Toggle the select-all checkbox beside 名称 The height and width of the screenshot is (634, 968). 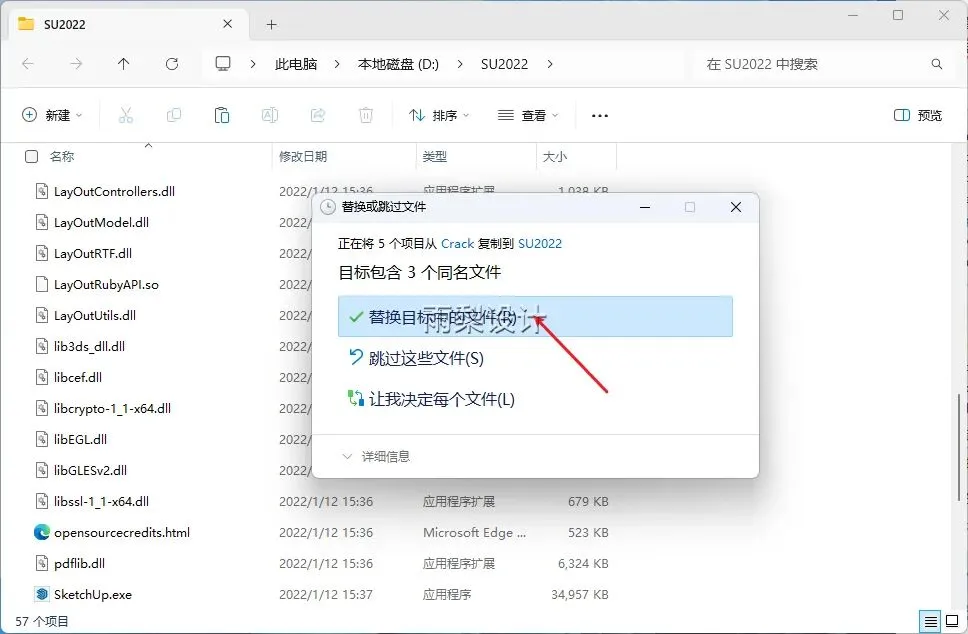click(x=31, y=157)
